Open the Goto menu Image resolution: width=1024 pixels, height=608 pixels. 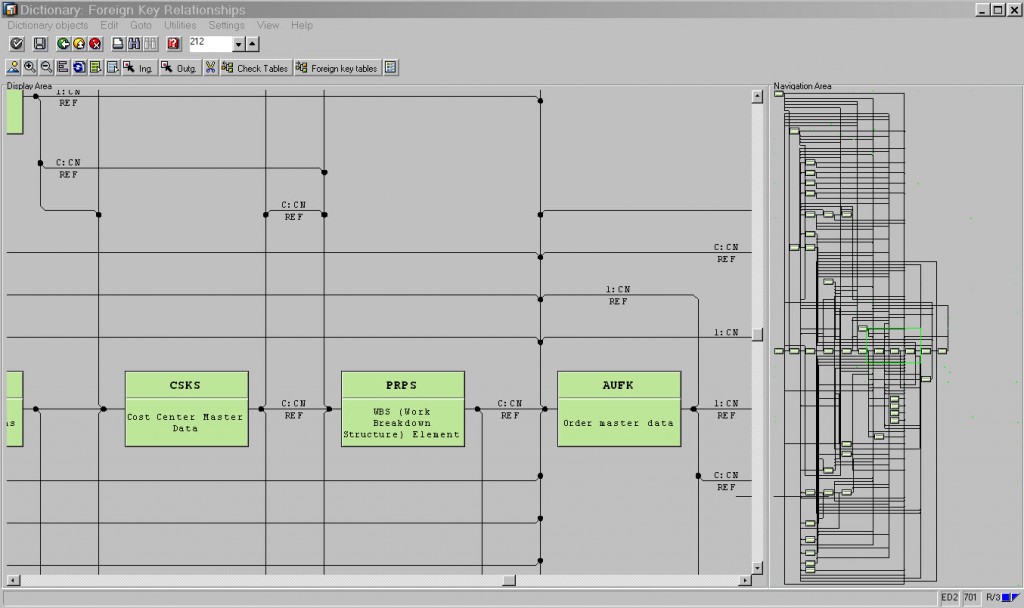(x=141, y=25)
